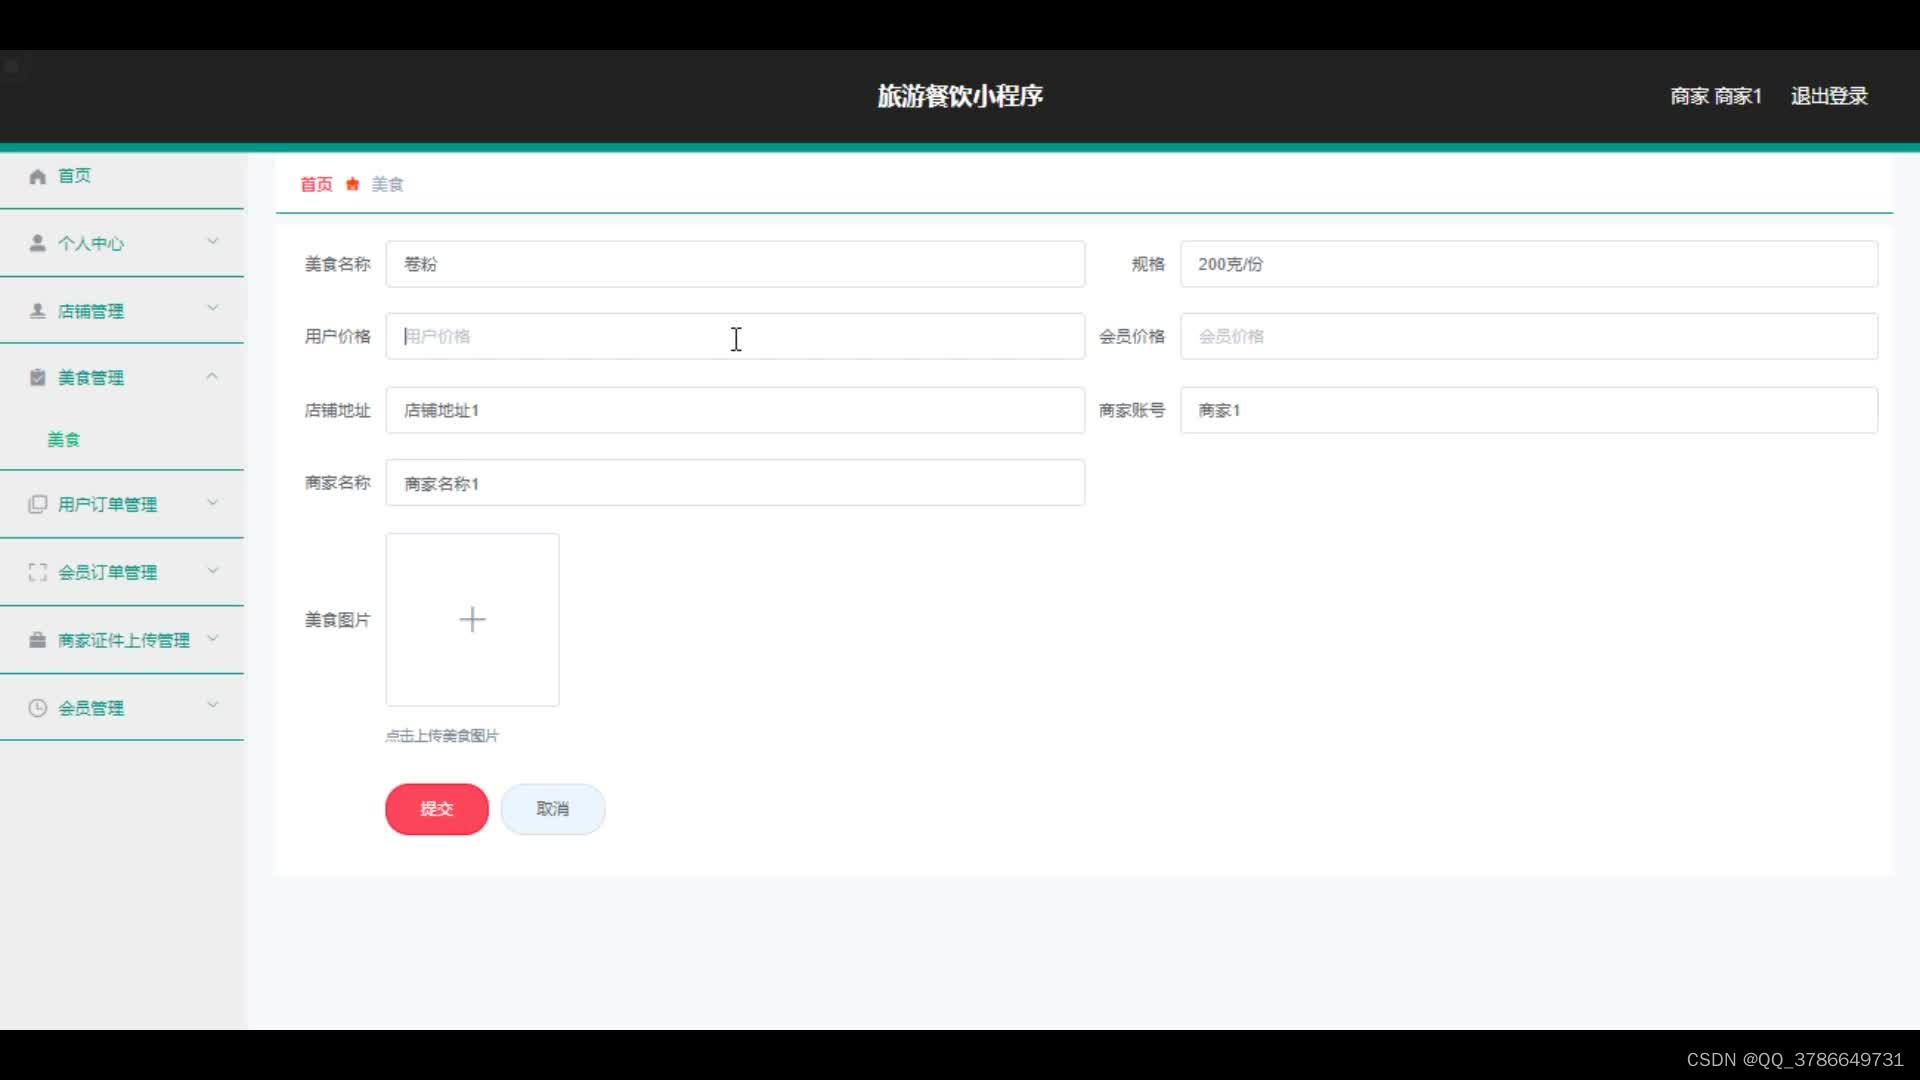The image size is (1920, 1080).
Task: Click the clipboard icon next to 美食管理
Action: click(x=38, y=377)
